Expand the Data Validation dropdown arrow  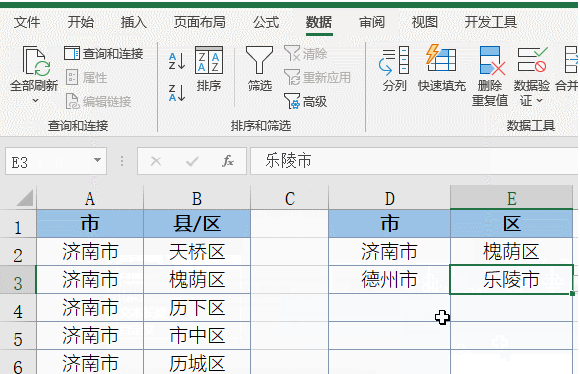point(539,101)
